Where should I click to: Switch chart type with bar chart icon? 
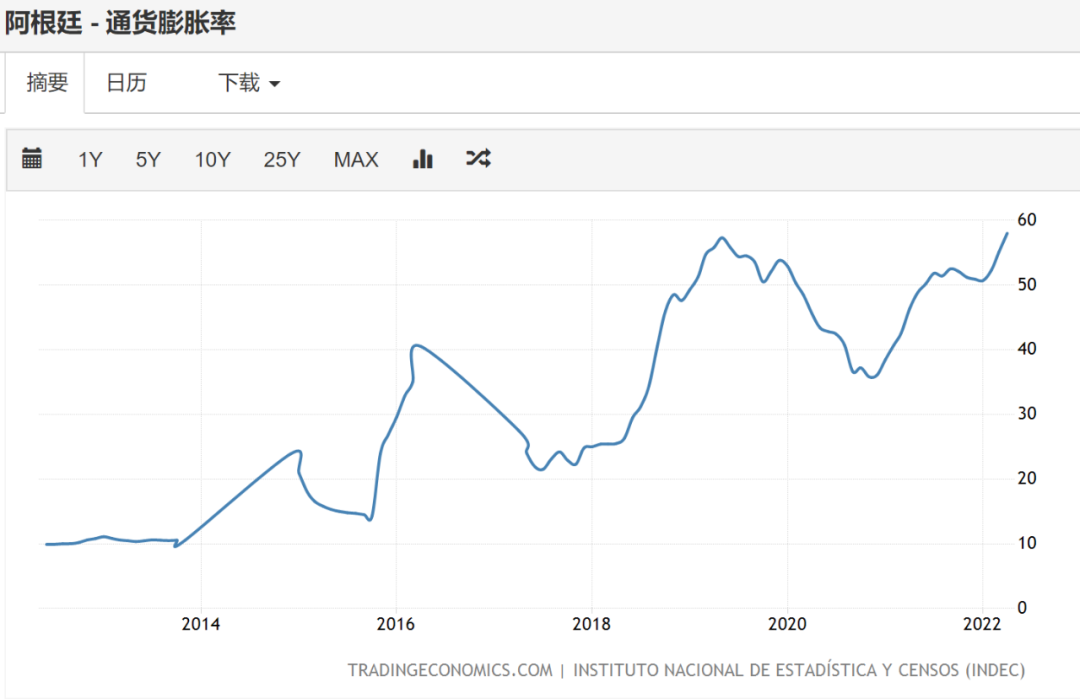click(x=422, y=158)
